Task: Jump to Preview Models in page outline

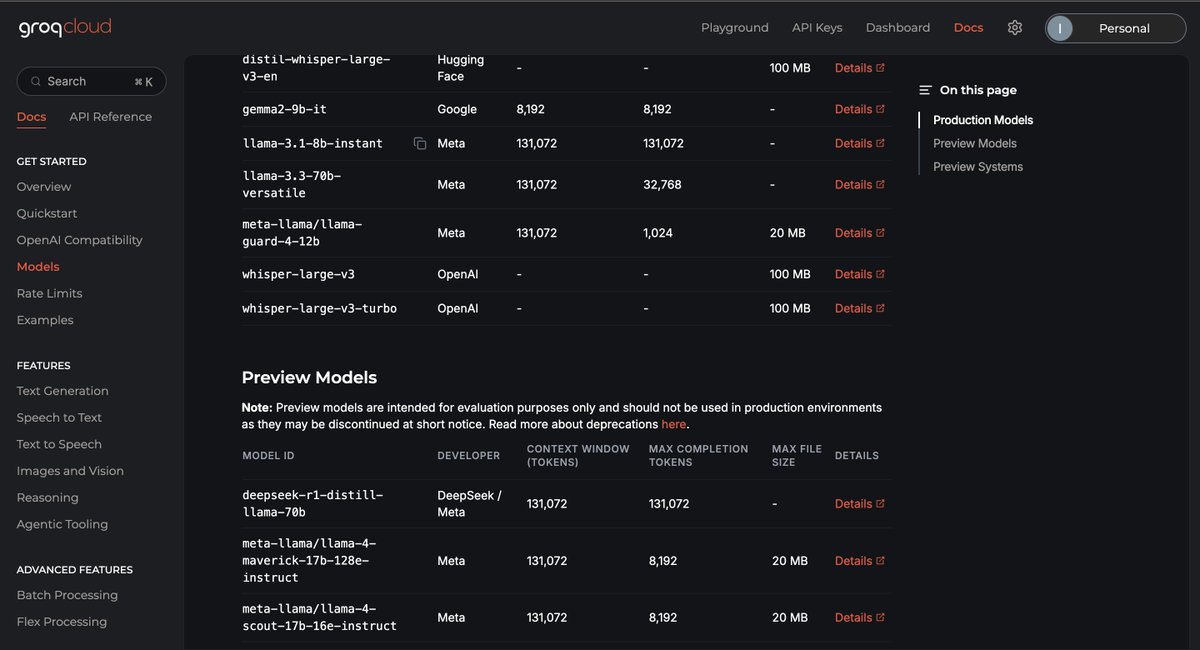Action: pyautogui.click(x=975, y=143)
